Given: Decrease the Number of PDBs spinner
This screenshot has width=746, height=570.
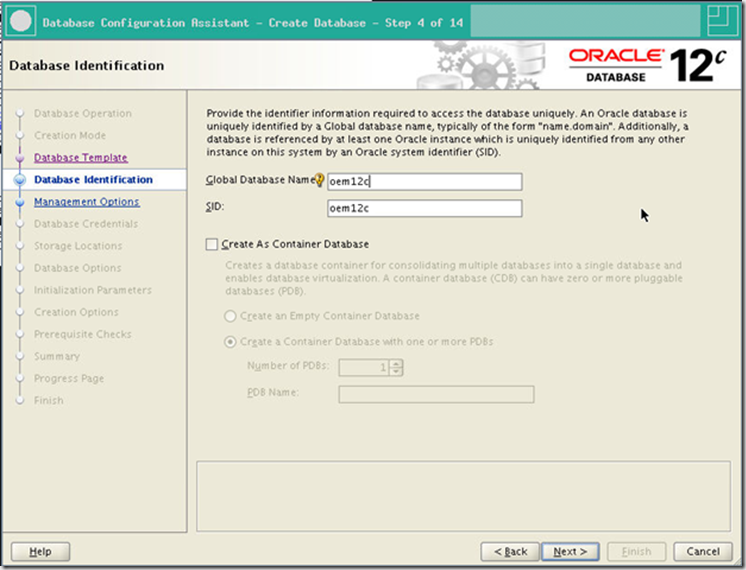Looking at the screenshot, I should click(x=396, y=371).
